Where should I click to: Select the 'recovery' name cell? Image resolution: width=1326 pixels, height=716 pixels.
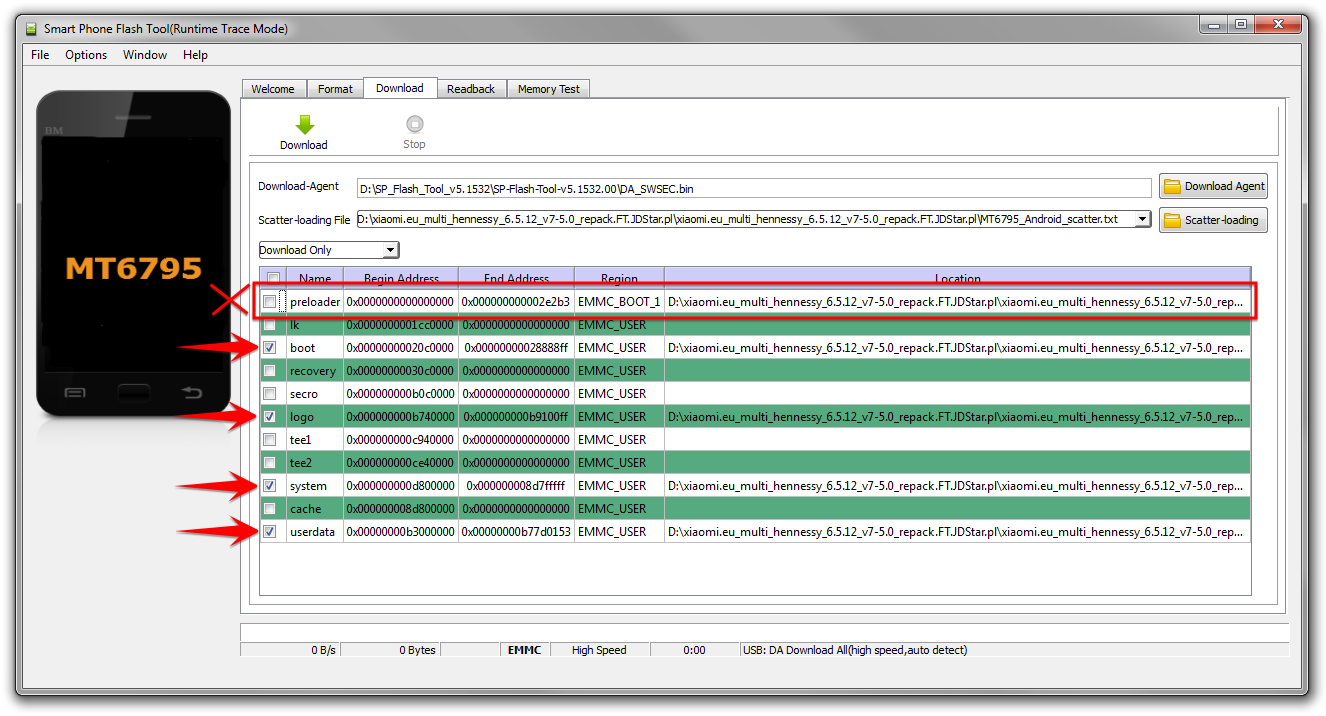coord(315,371)
